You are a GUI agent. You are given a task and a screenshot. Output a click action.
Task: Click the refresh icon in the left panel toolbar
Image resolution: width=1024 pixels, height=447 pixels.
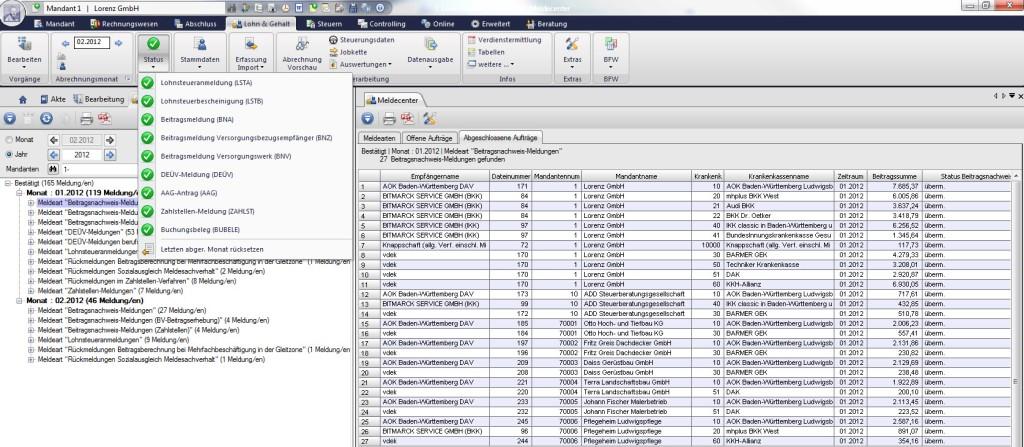click(47, 118)
